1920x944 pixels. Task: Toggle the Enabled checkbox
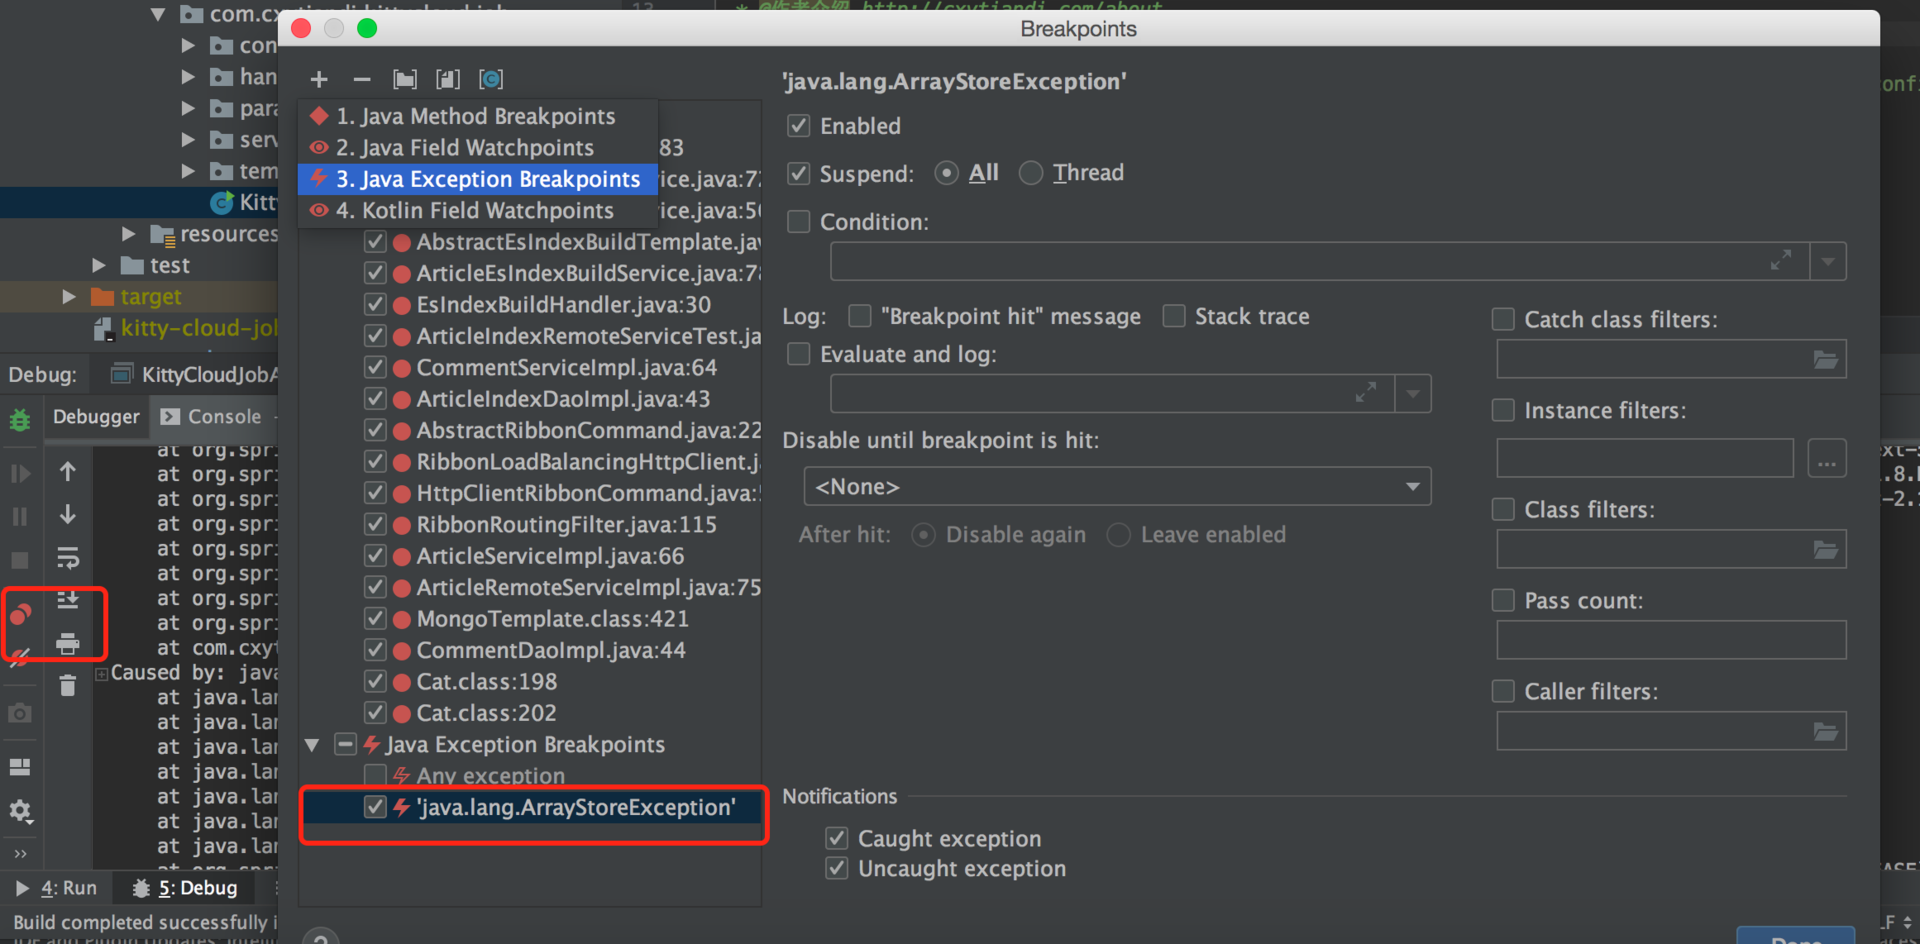coord(798,126)
